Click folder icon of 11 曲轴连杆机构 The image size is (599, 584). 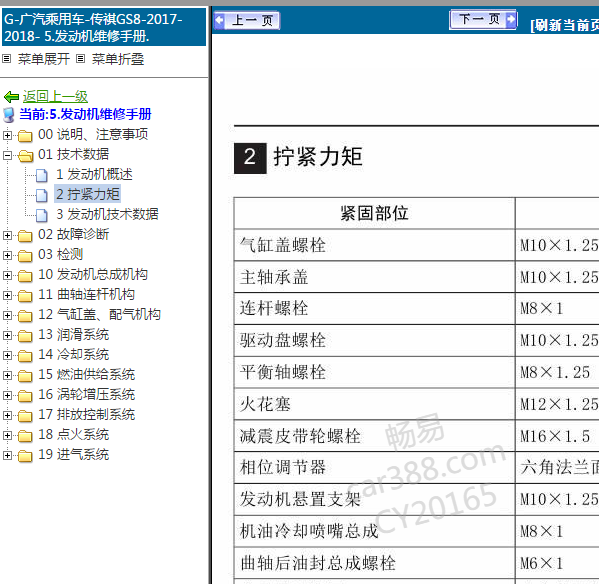point(25,296)
